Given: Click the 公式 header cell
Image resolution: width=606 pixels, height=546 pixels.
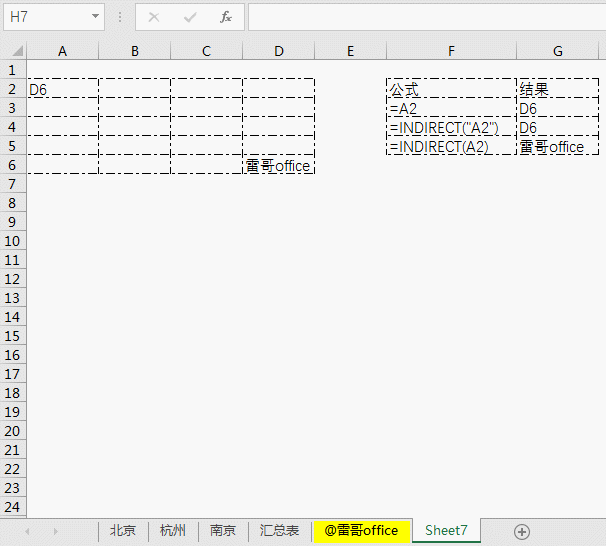Looking at the screenshot, I should pos(451,89).
